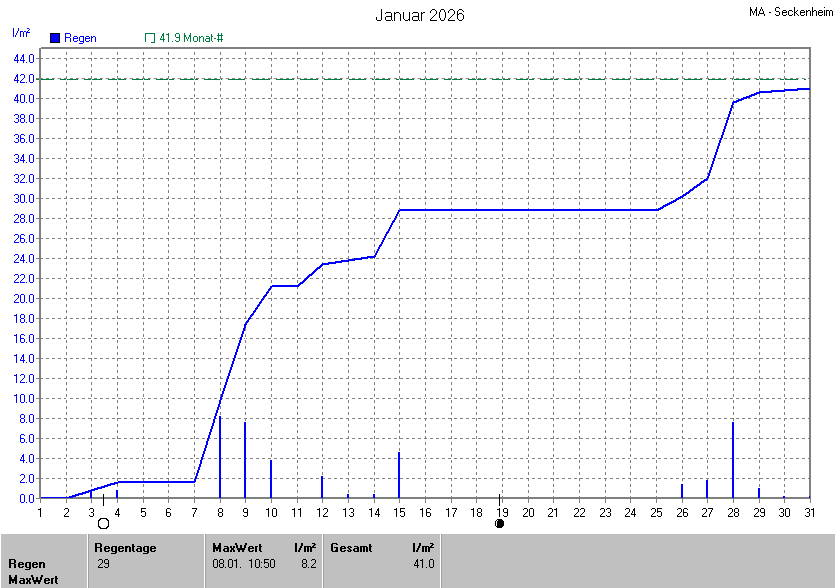Select the rain bar for day 8
The width and height of the screenshot is (835, 588).
pyautogui.click(x=220, y=457)
